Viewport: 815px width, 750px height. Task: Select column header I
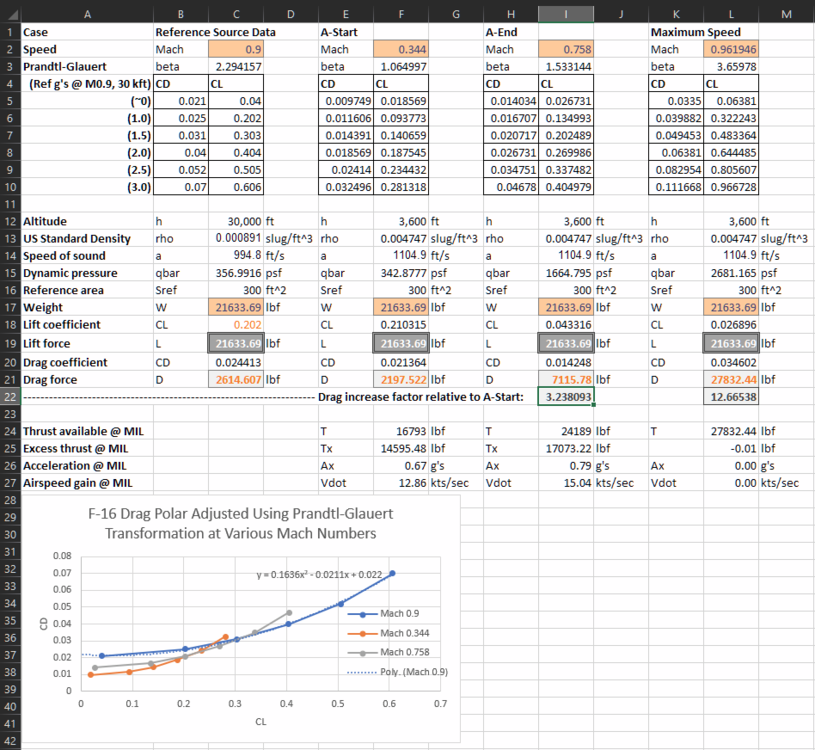tap(566, 14)
